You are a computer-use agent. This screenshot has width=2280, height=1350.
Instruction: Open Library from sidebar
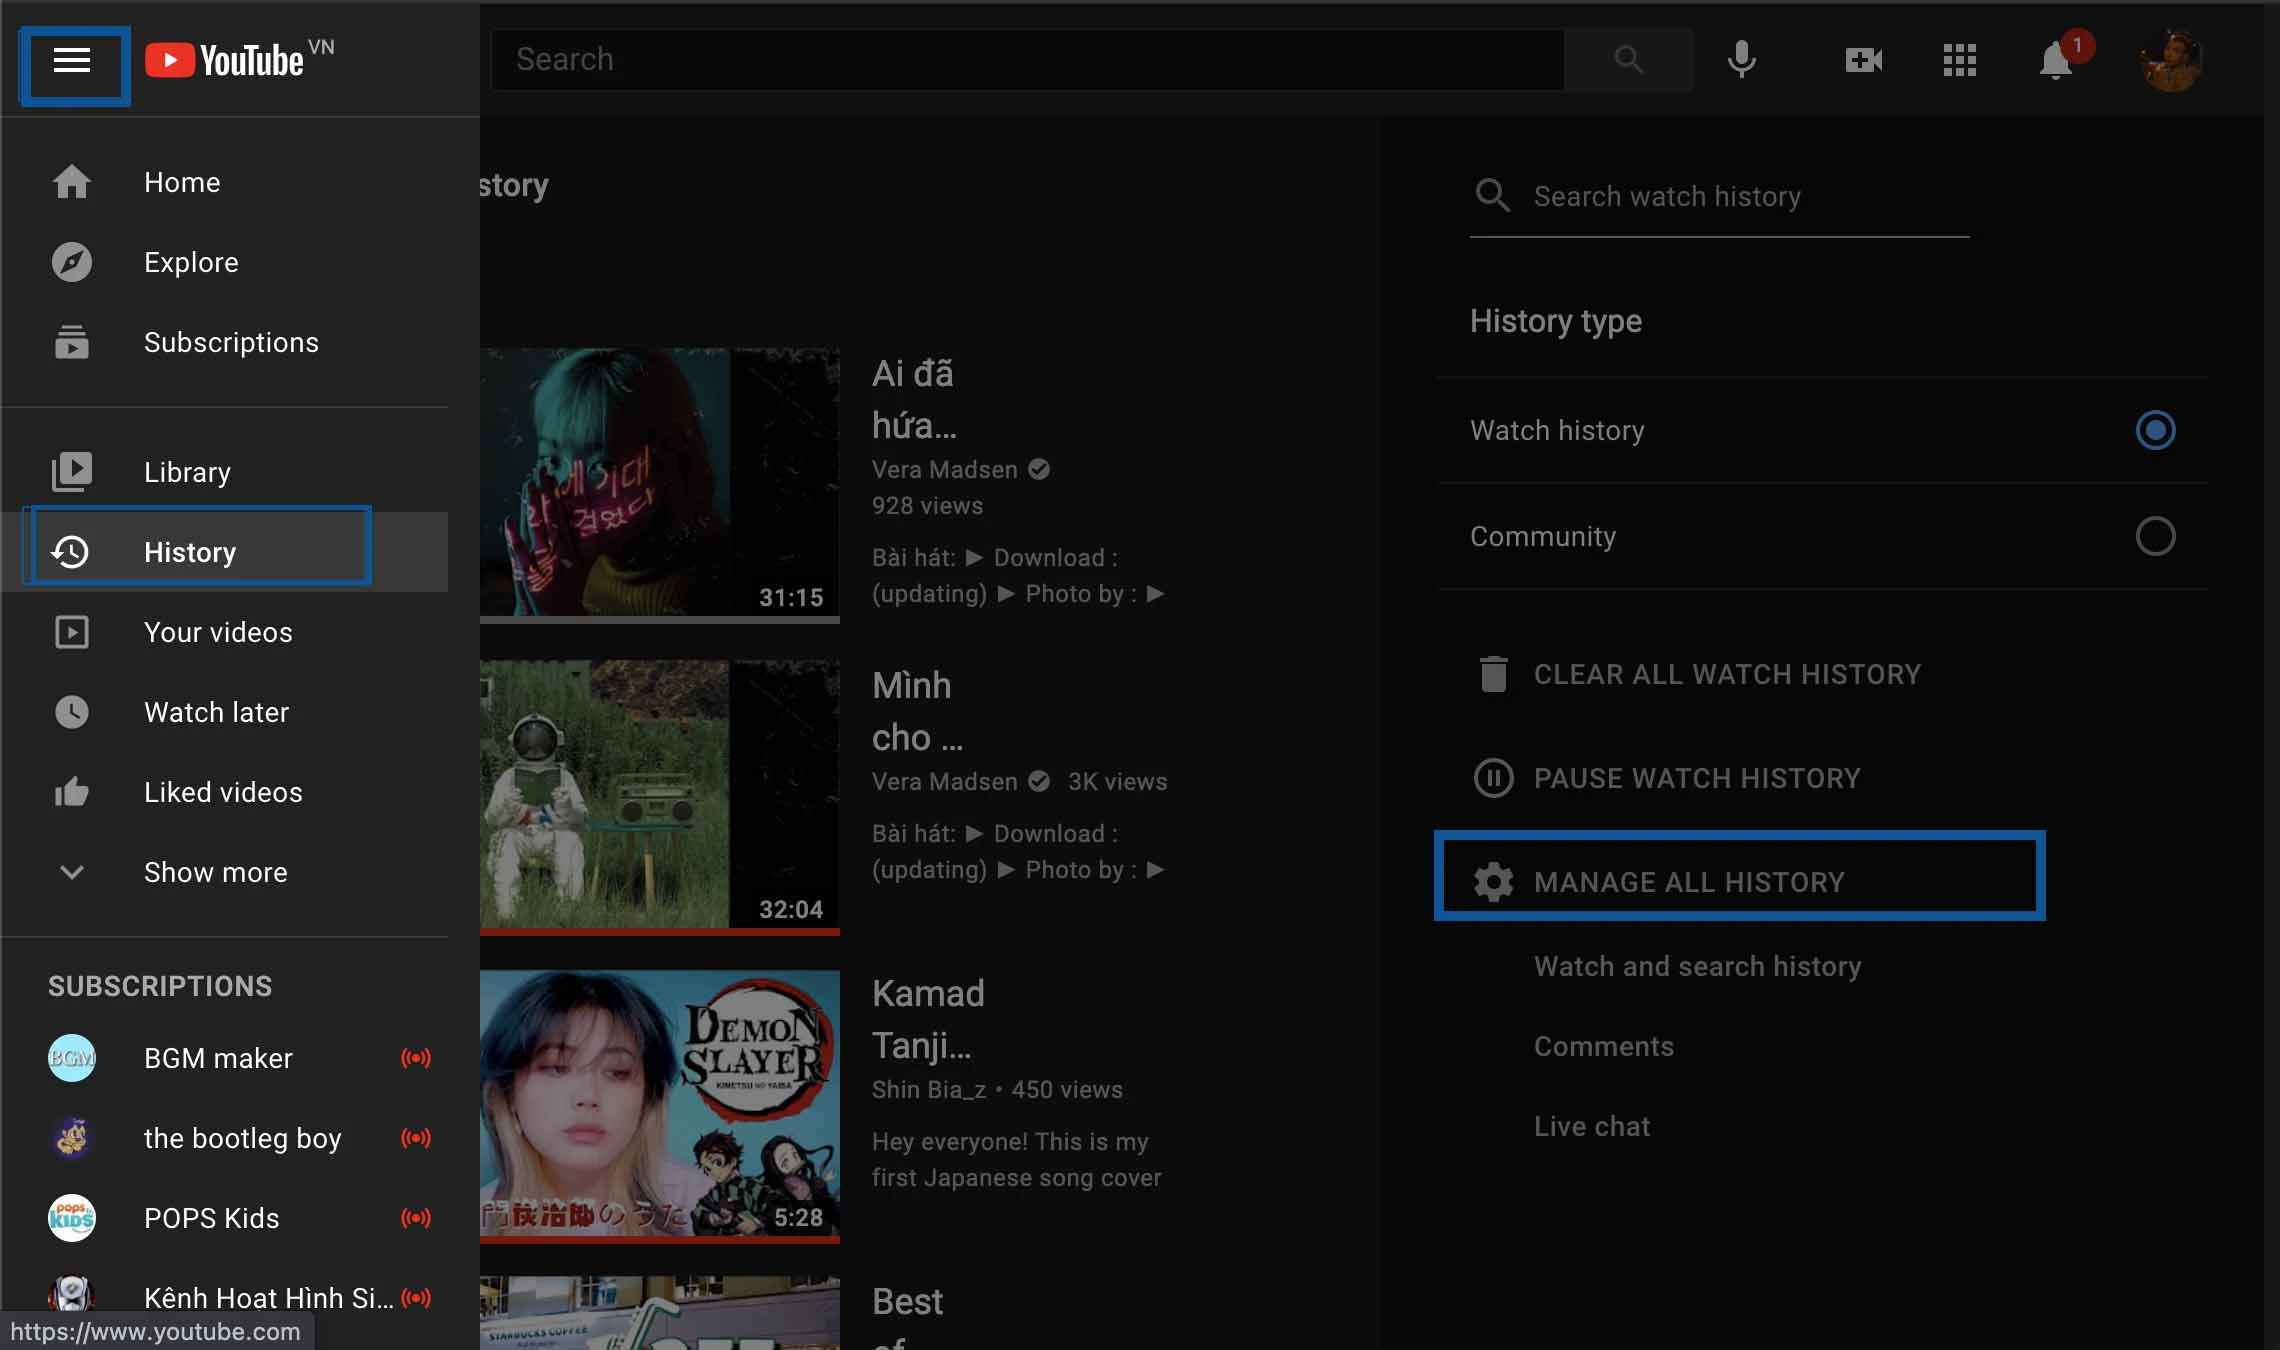click(225, 472)
